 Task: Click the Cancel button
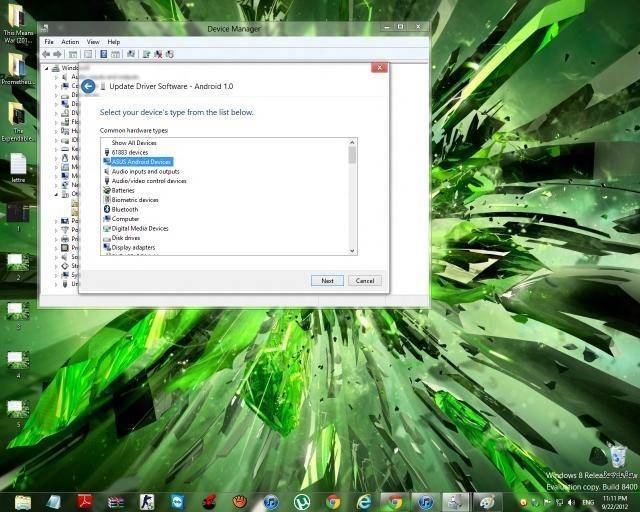point(365,281)
